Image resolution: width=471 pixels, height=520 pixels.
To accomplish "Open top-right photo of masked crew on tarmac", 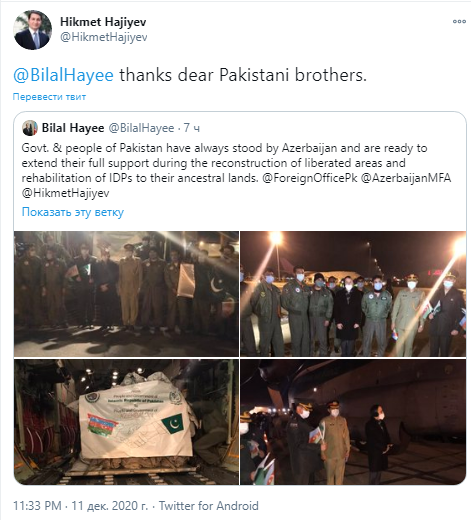I will 353,294.
